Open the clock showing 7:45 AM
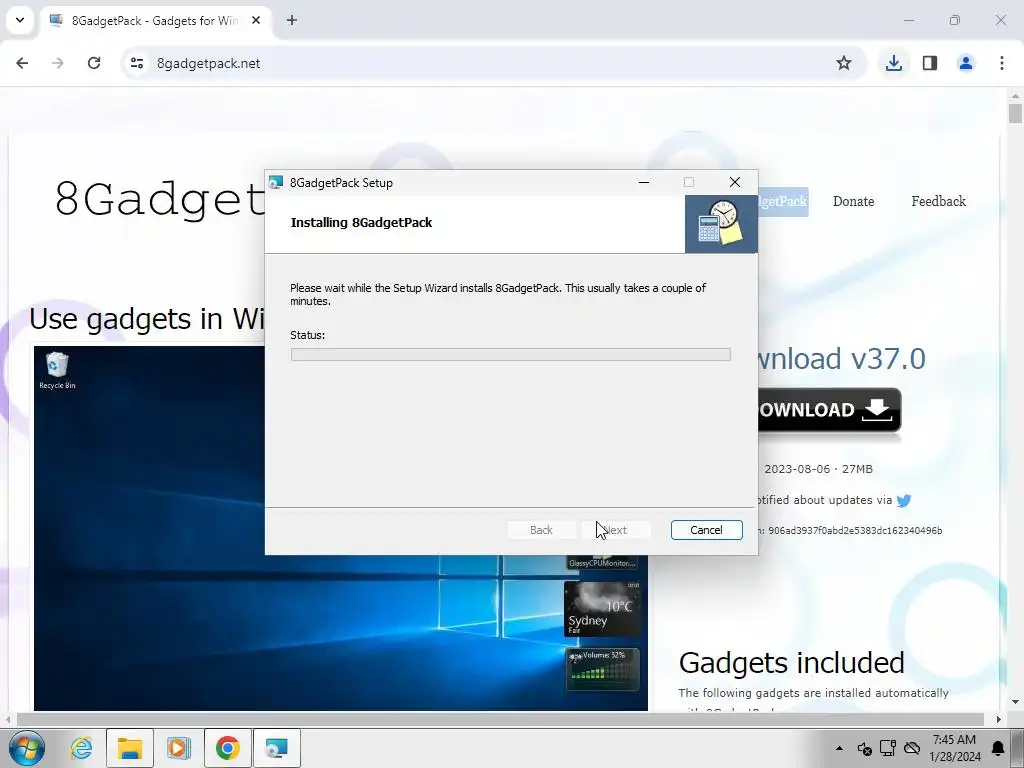This screenshot has width=1024, height=768. [955, 748]
